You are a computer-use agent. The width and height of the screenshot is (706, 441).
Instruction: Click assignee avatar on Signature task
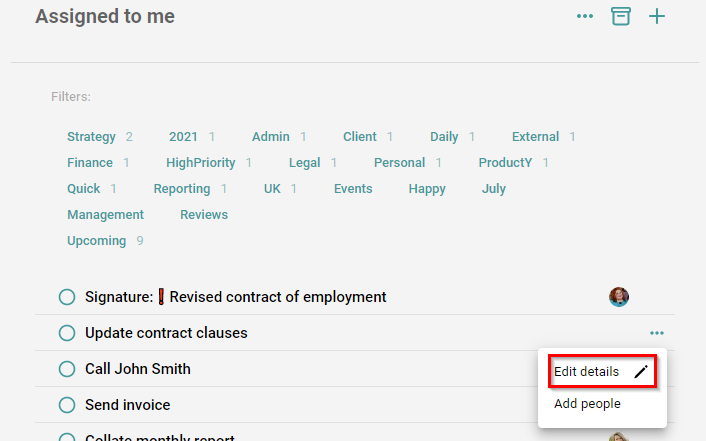point(619,297)
